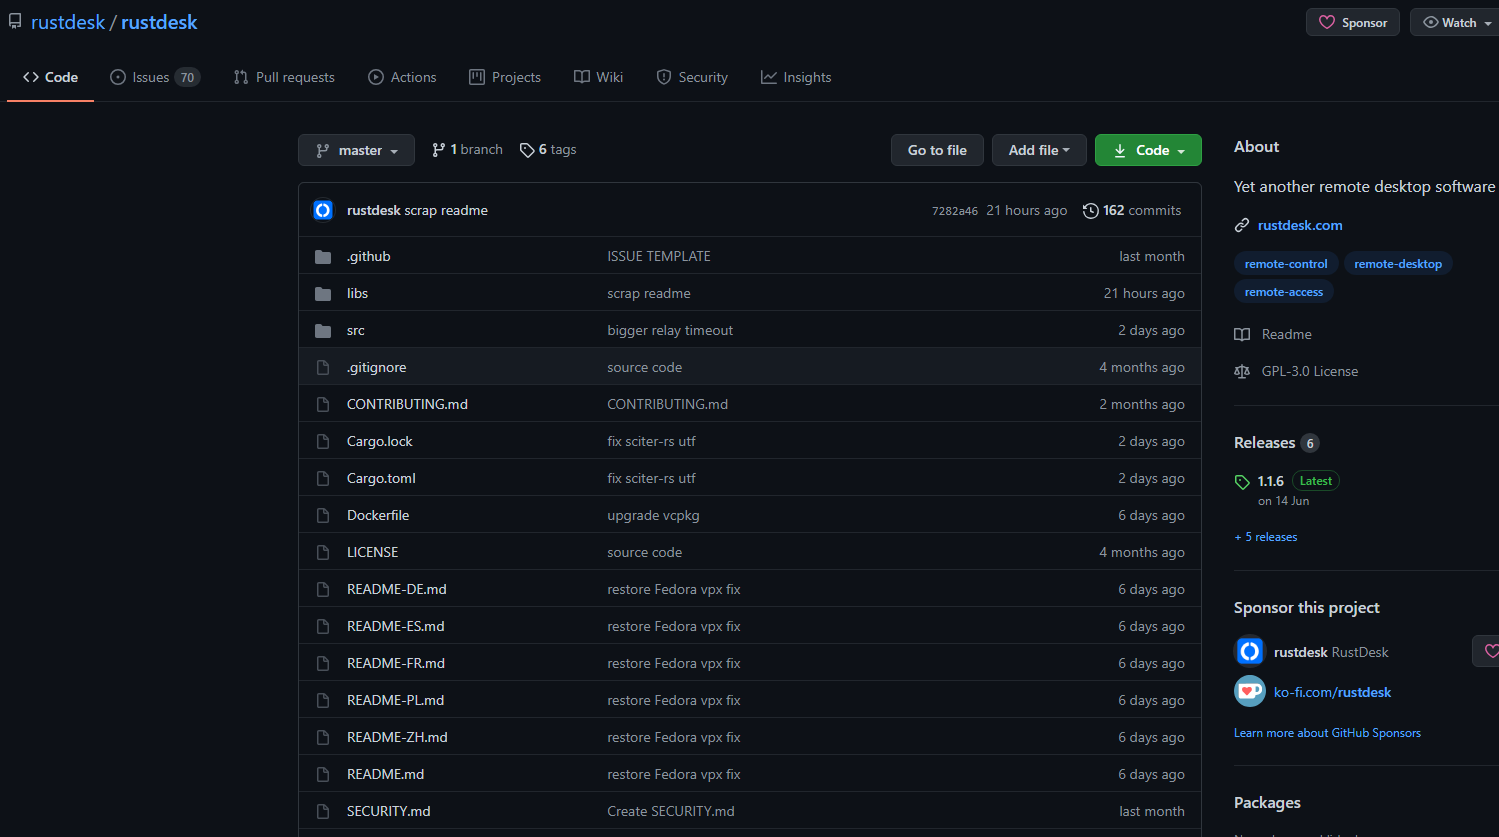View the Insights tab
1499x837 pixels.
(x=796, y=77)
